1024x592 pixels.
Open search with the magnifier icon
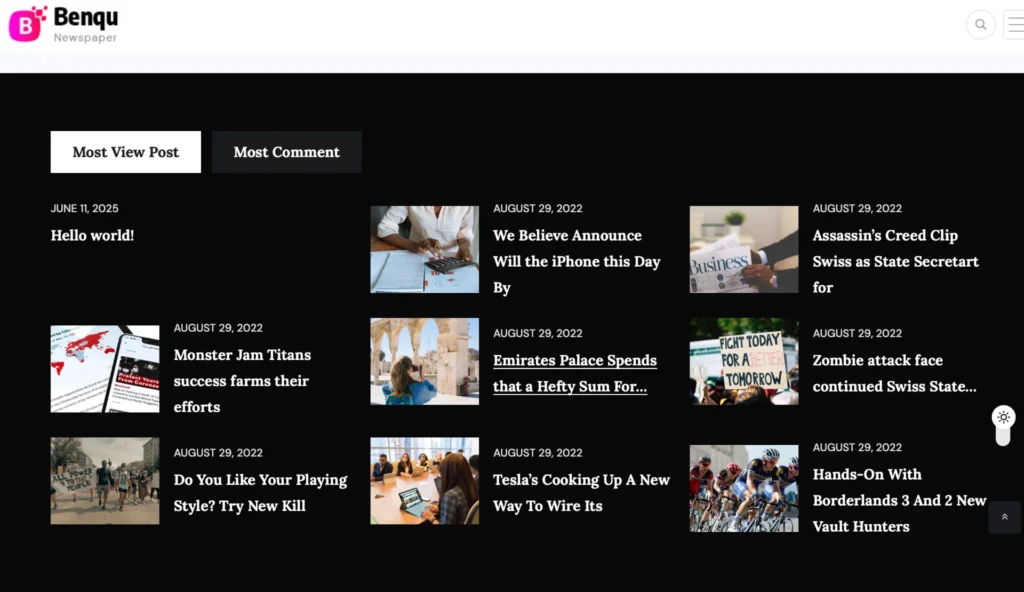click(x=980, y=25)
